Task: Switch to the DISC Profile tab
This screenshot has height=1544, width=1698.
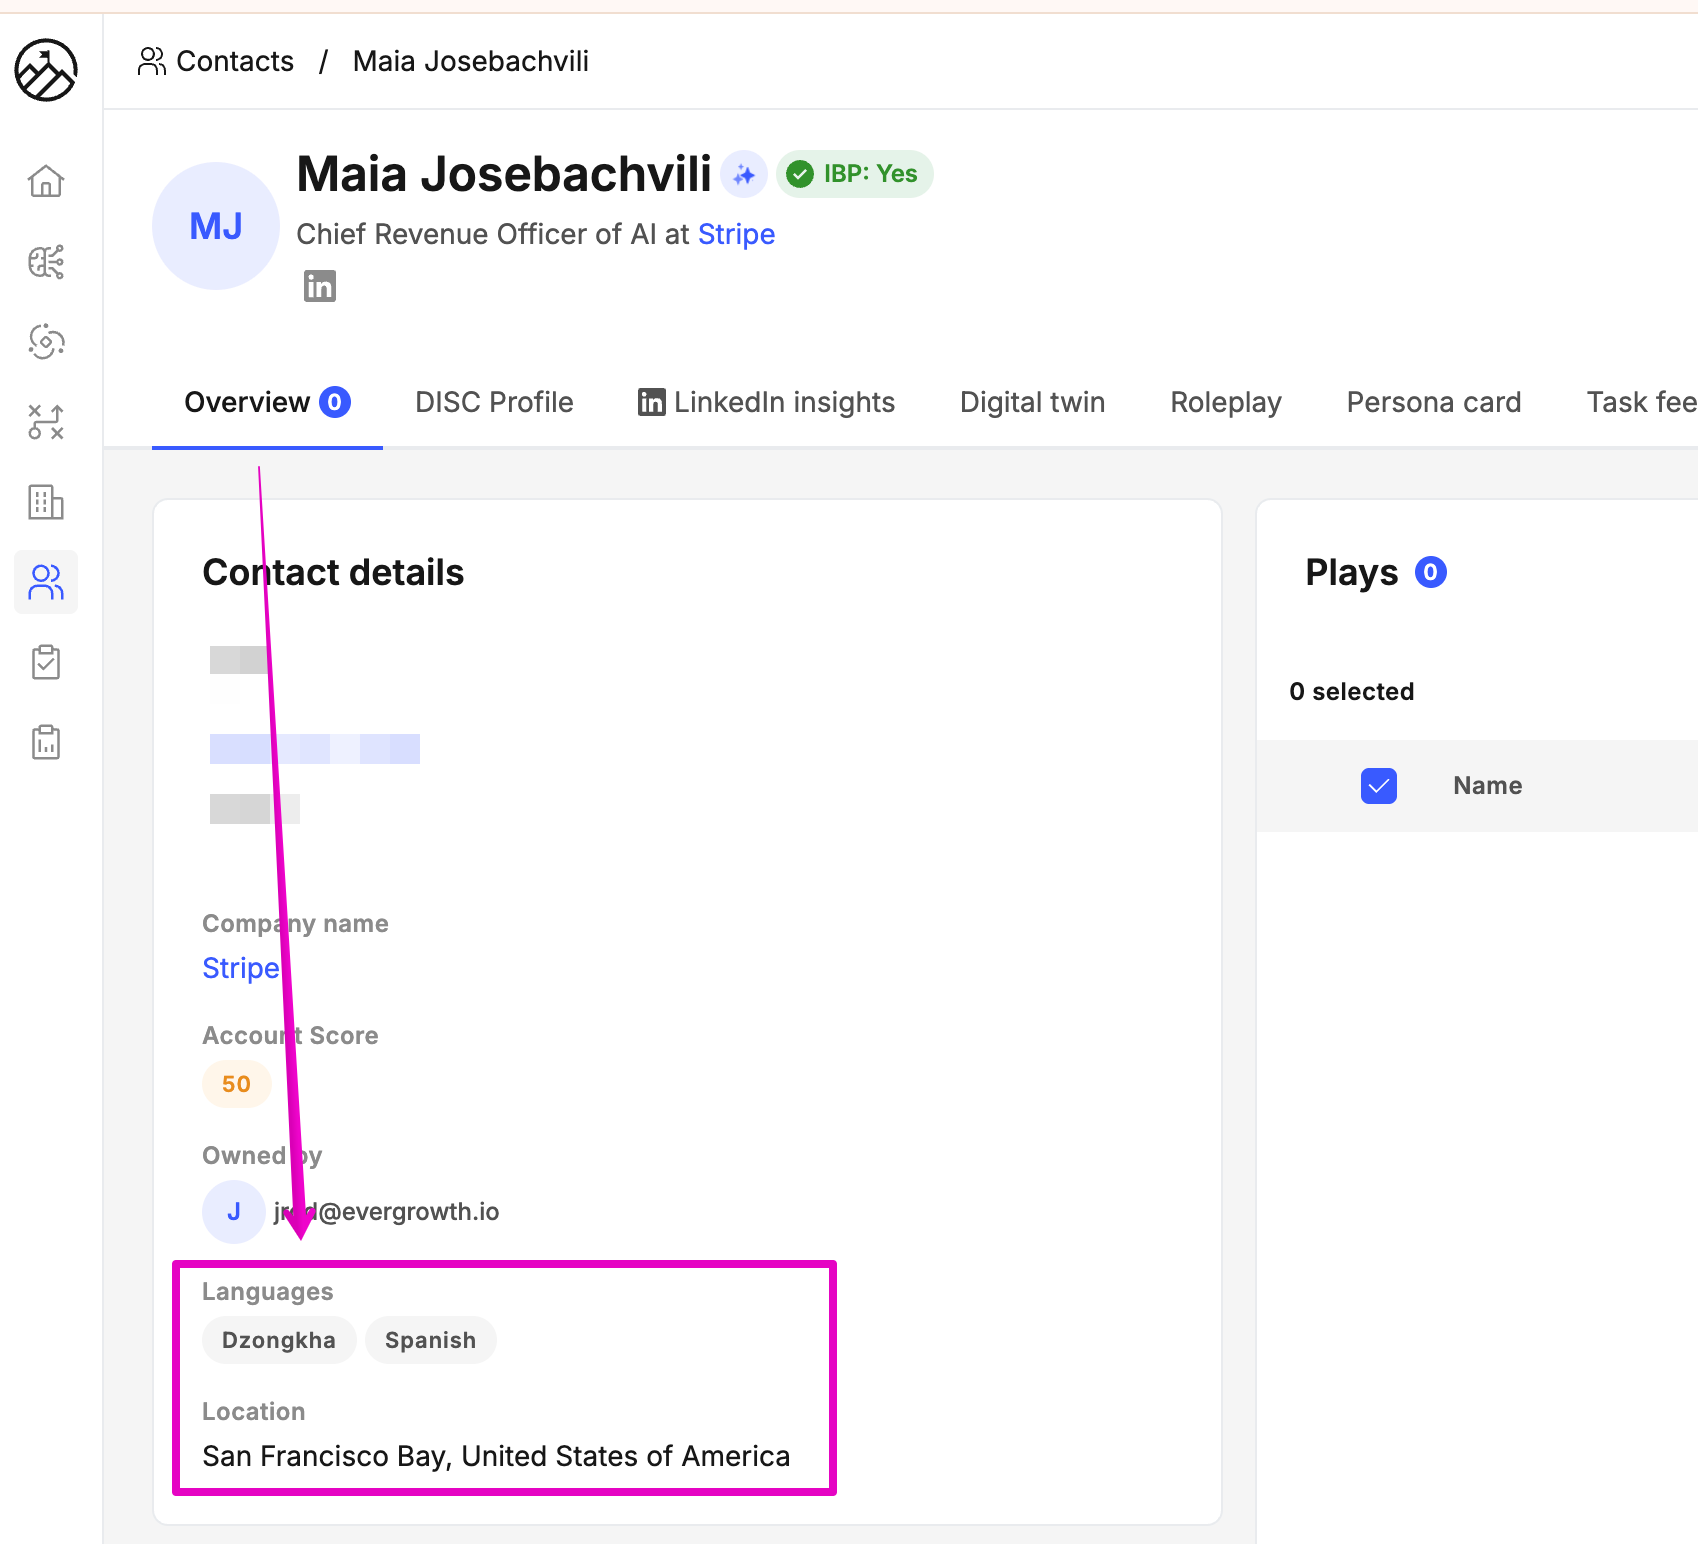Action: point(494,402)
